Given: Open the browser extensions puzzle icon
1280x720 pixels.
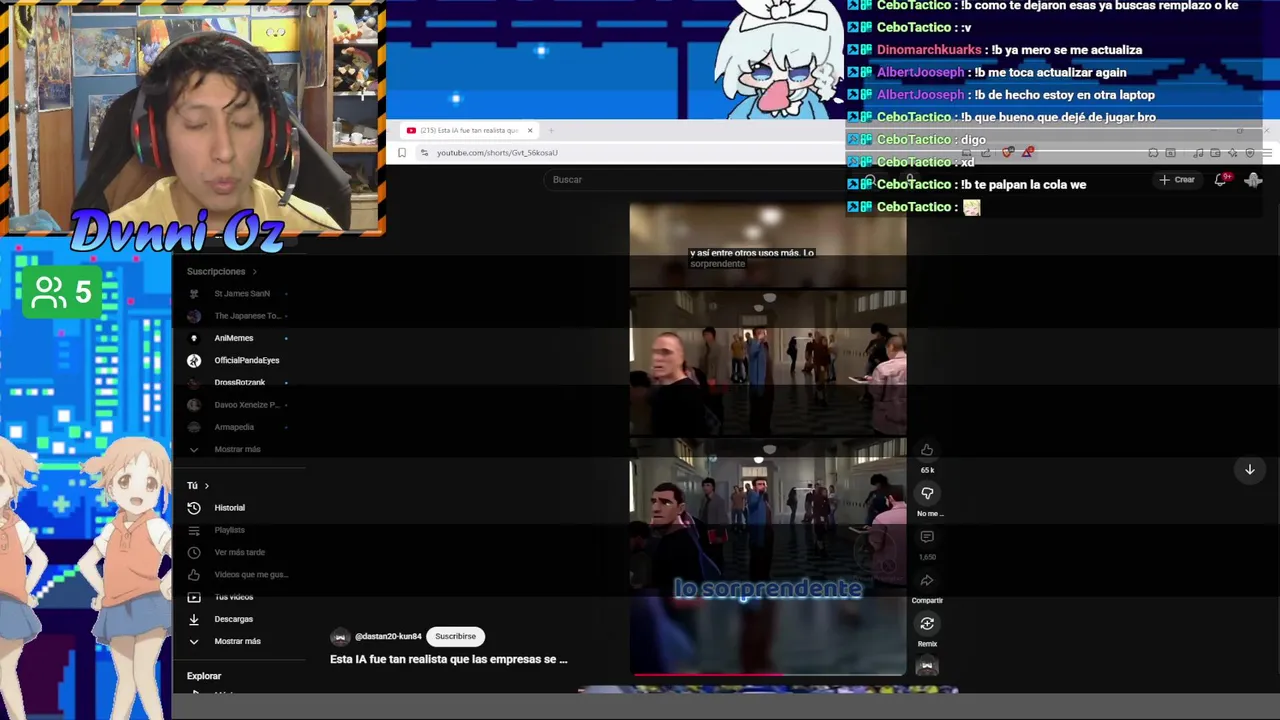Looking at the screenshot, I should (x=1153, y=153).
